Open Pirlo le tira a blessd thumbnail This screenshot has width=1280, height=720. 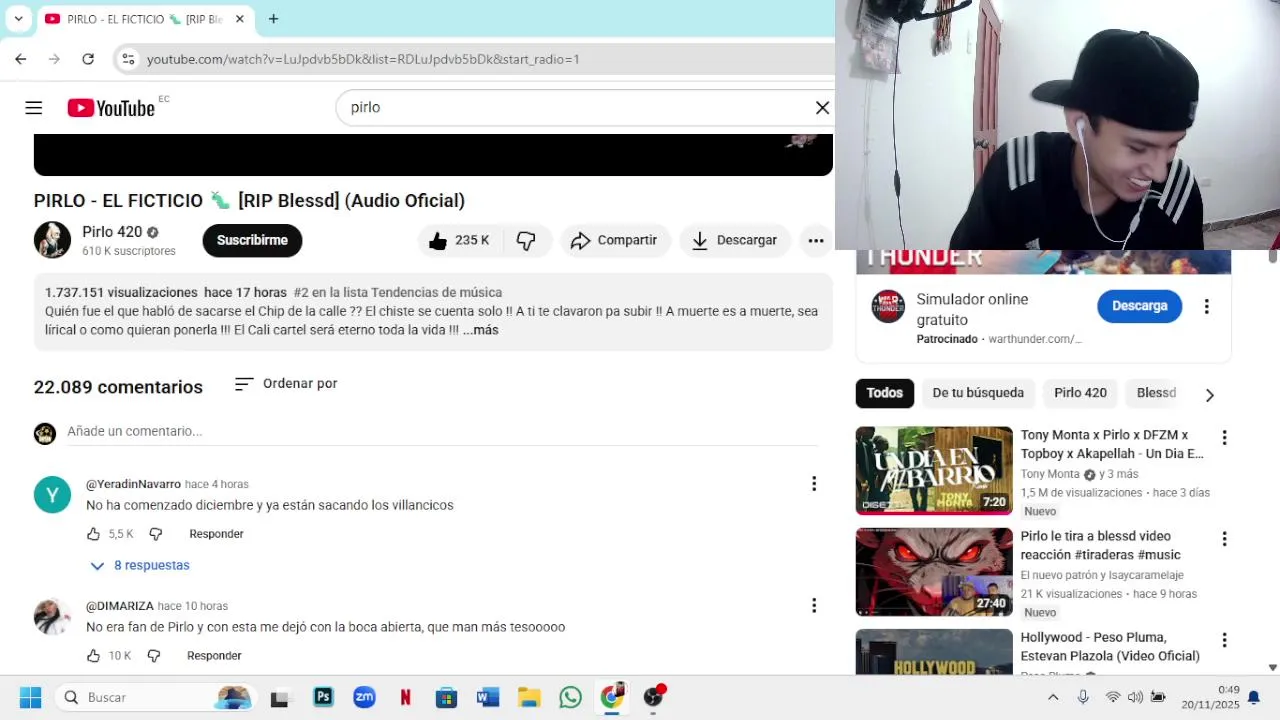(934, 572)
